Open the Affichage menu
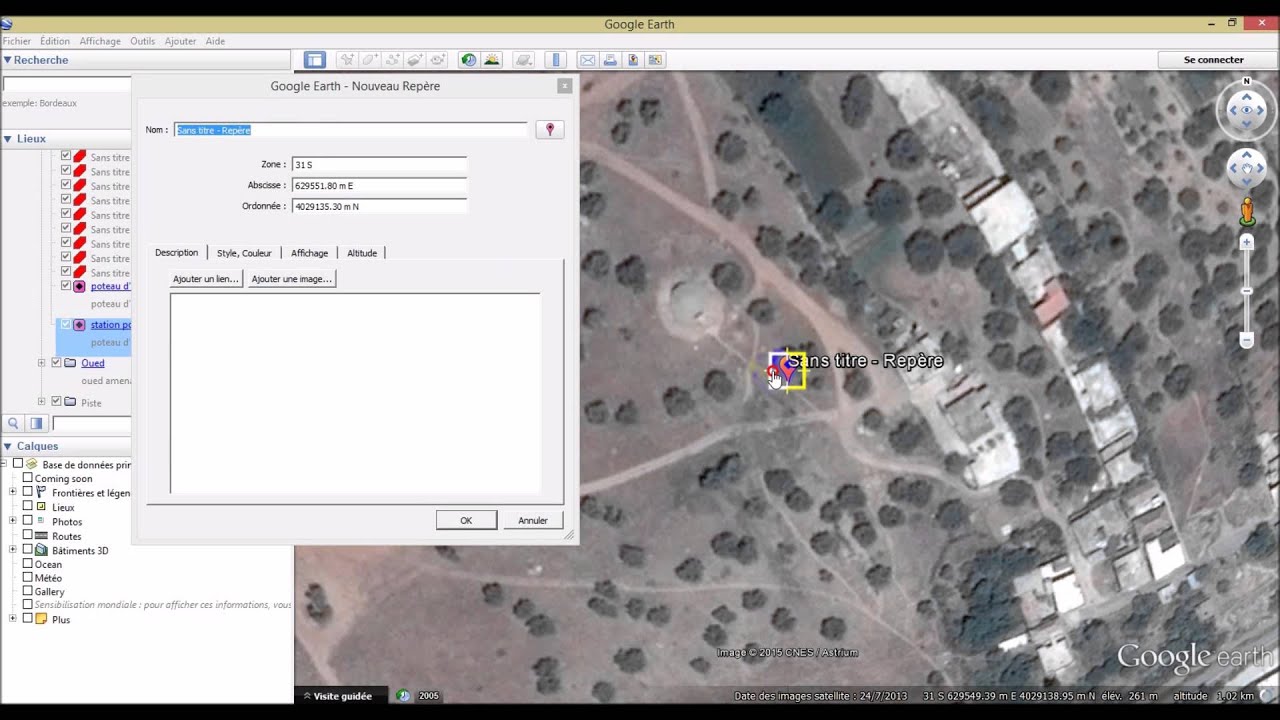 [x=100, y=41]
